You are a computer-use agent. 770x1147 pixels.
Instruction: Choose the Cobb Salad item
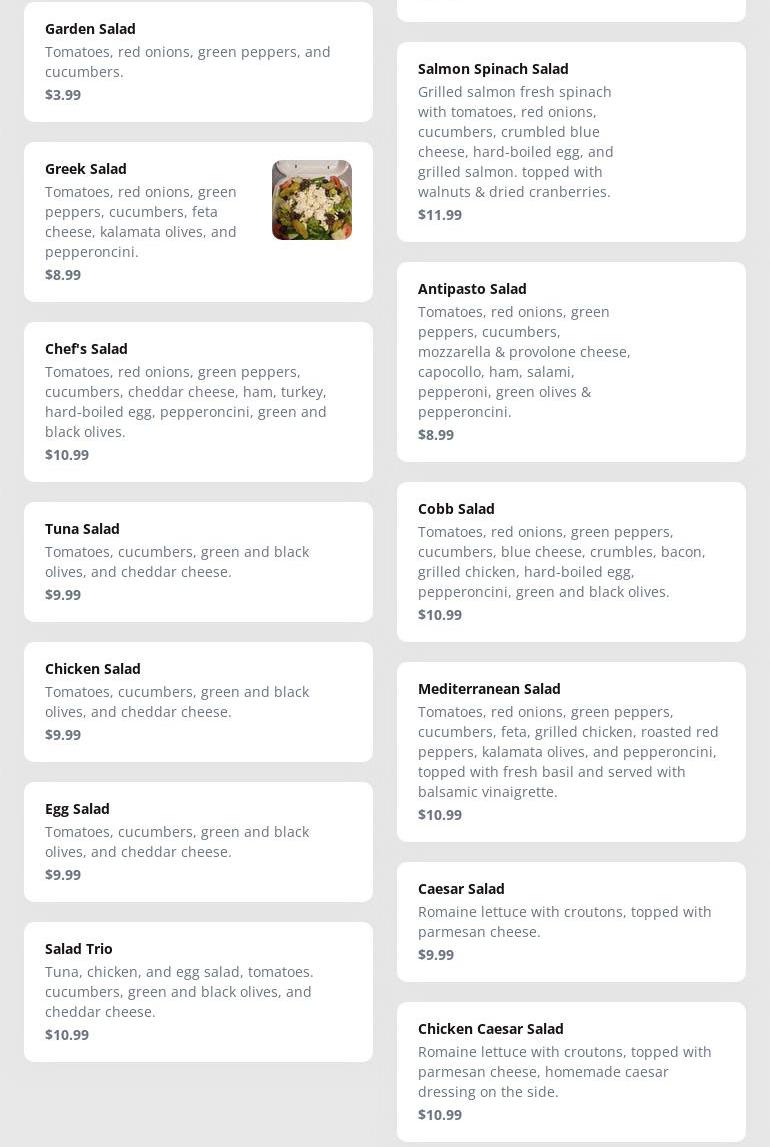(x=571, y=561)
